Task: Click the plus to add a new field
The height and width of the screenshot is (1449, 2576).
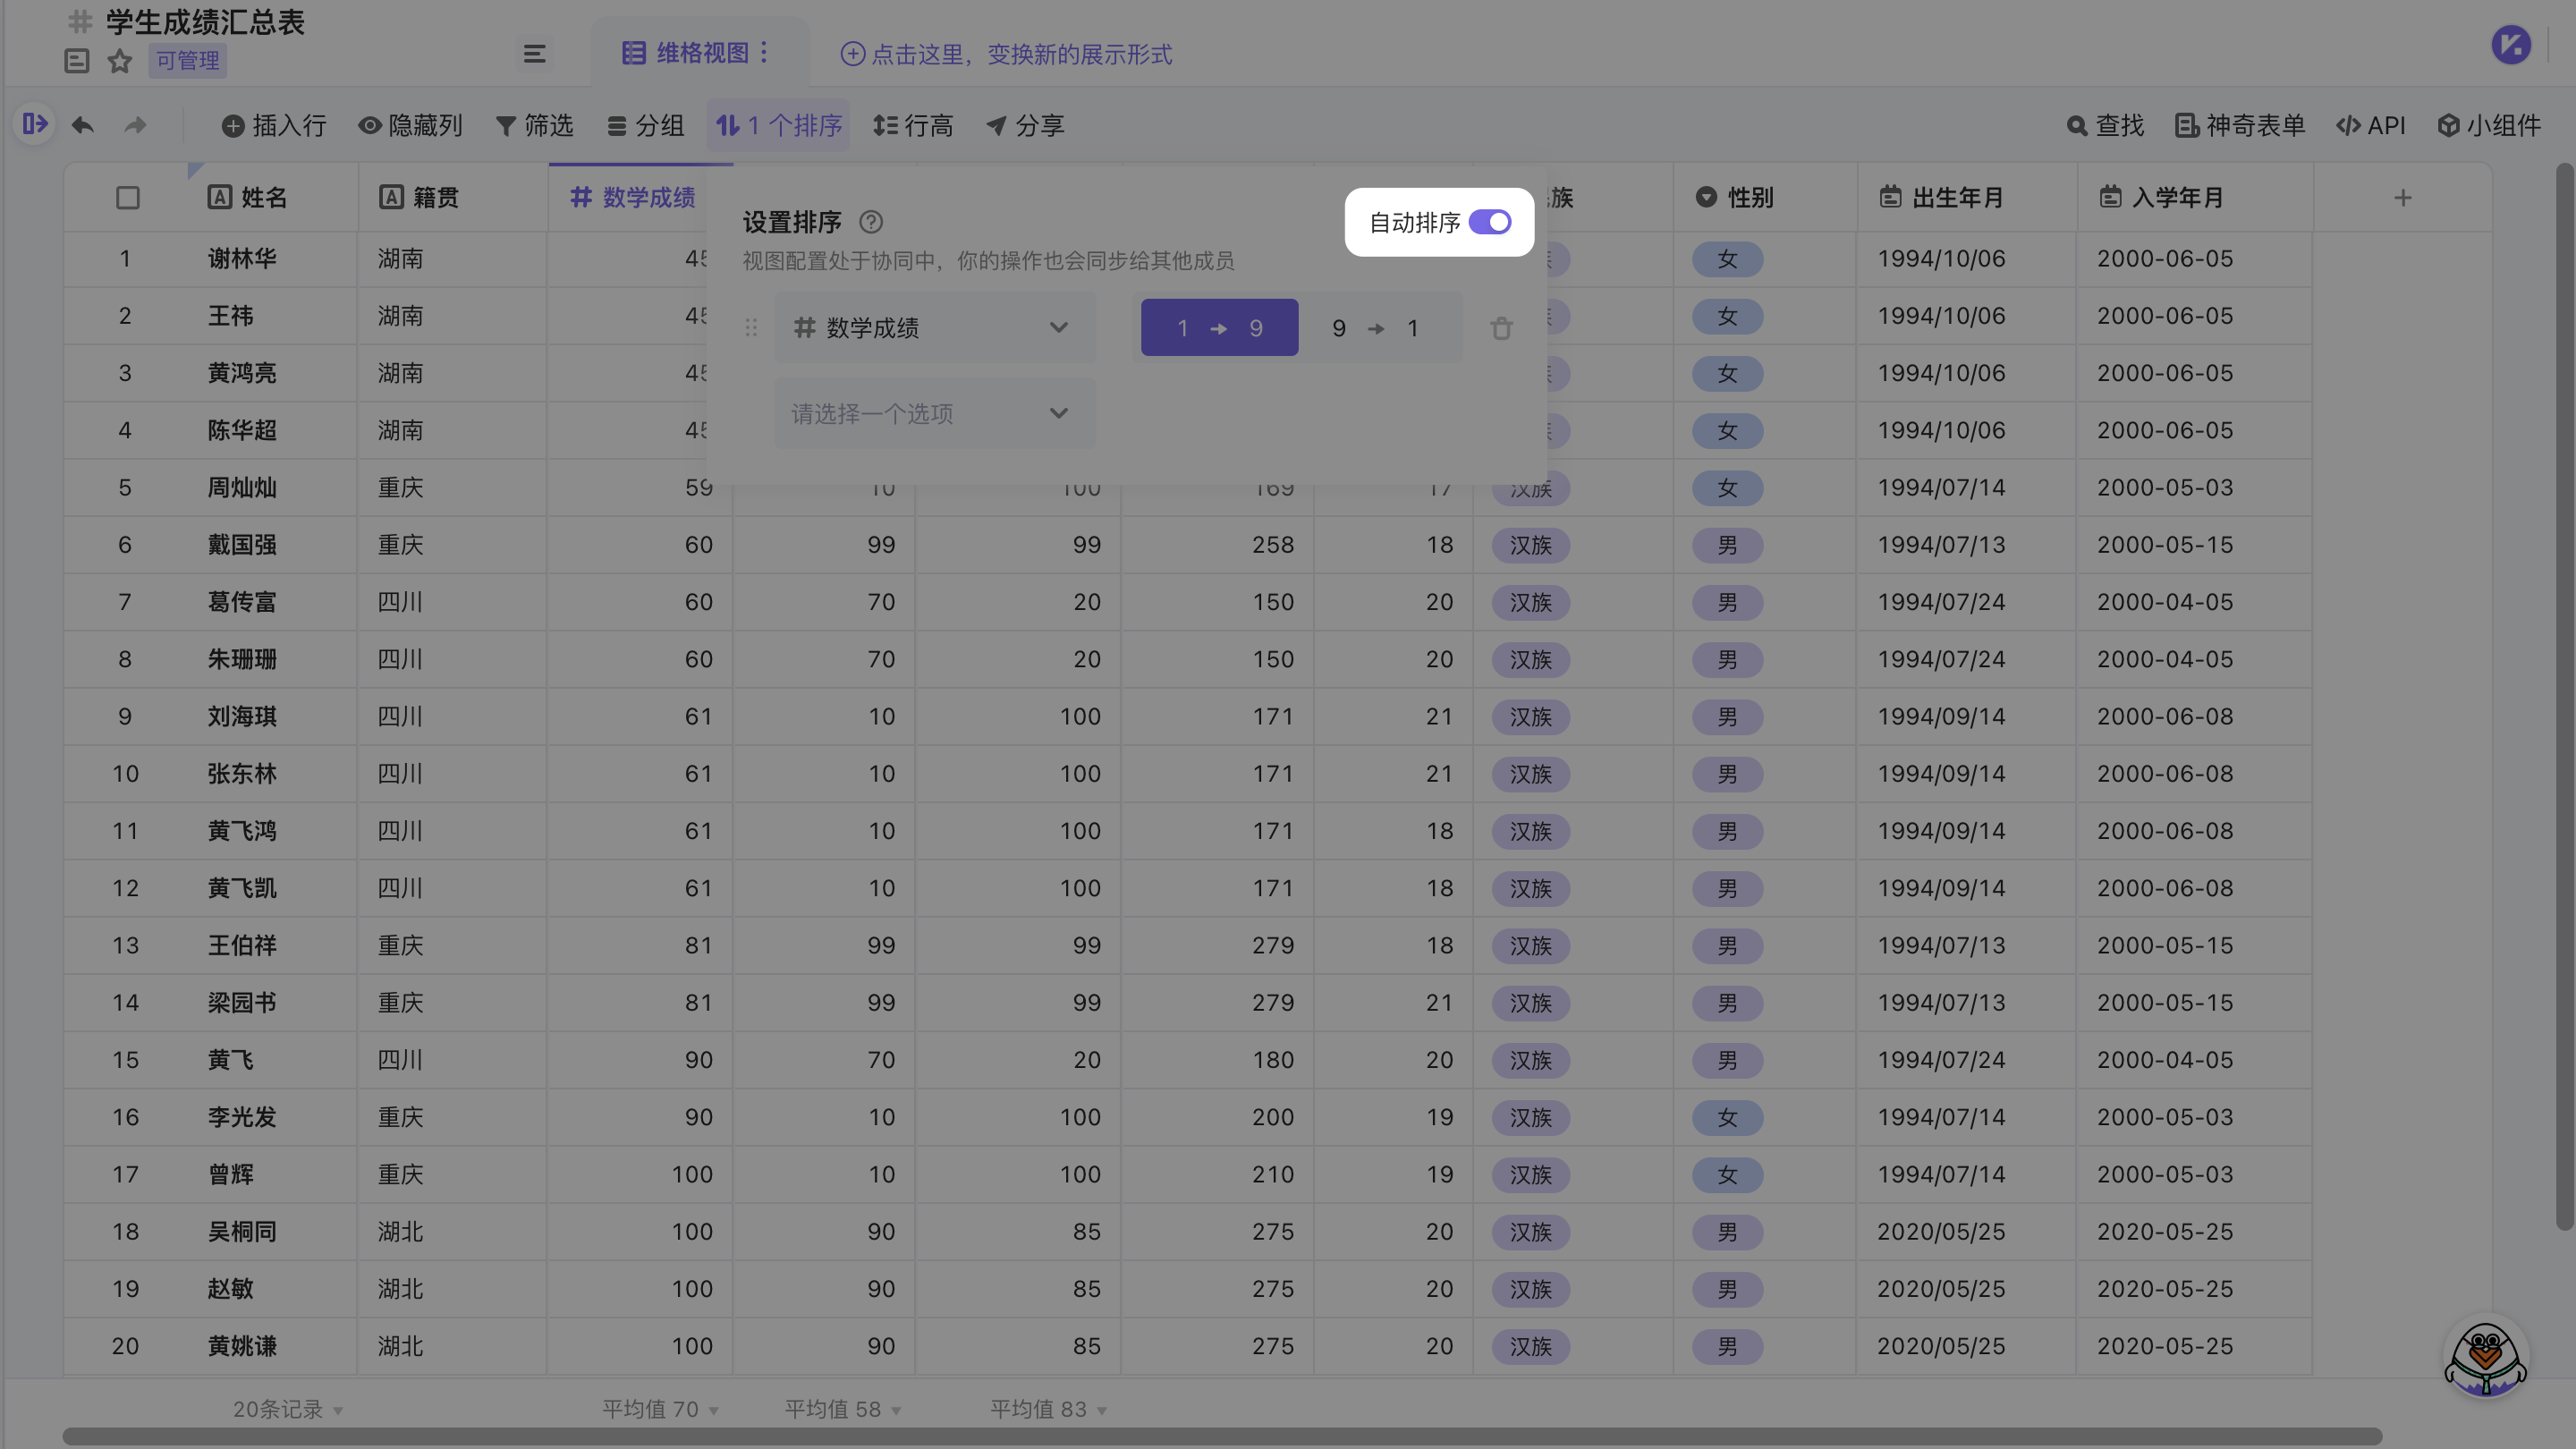Action: pyautogui.click(x=2403, y=197)
